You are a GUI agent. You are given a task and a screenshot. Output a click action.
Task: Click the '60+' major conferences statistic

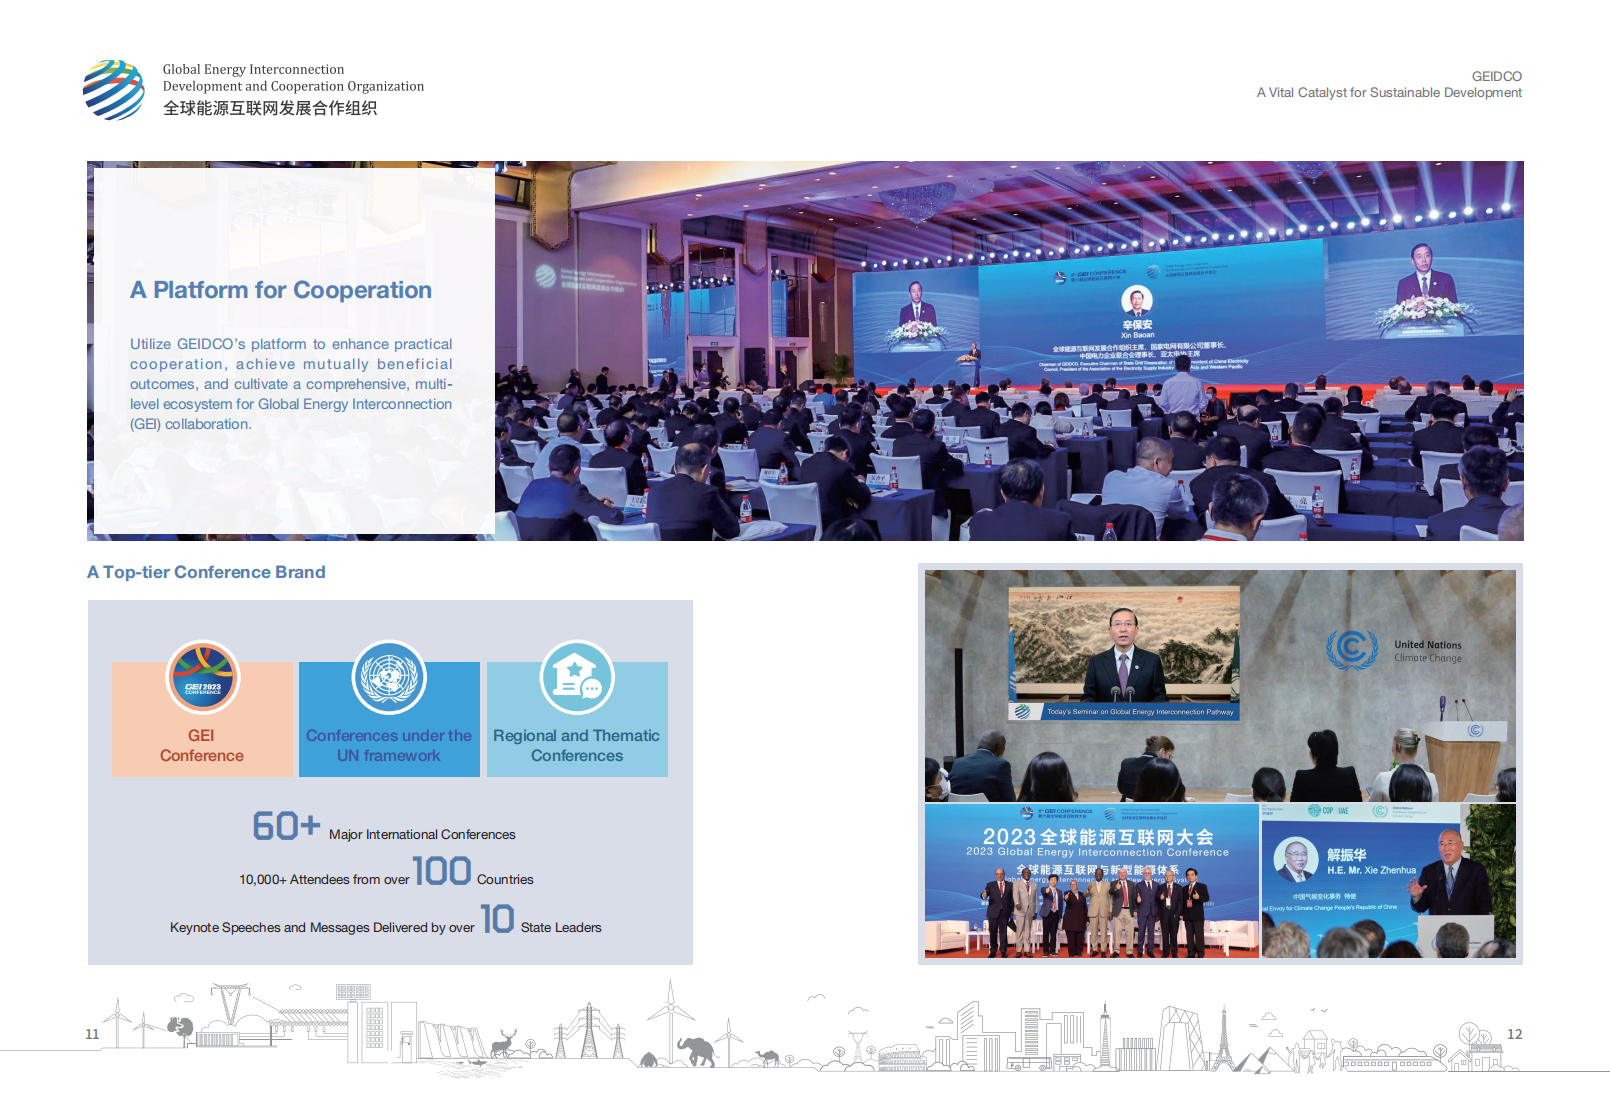pos(286,826)
